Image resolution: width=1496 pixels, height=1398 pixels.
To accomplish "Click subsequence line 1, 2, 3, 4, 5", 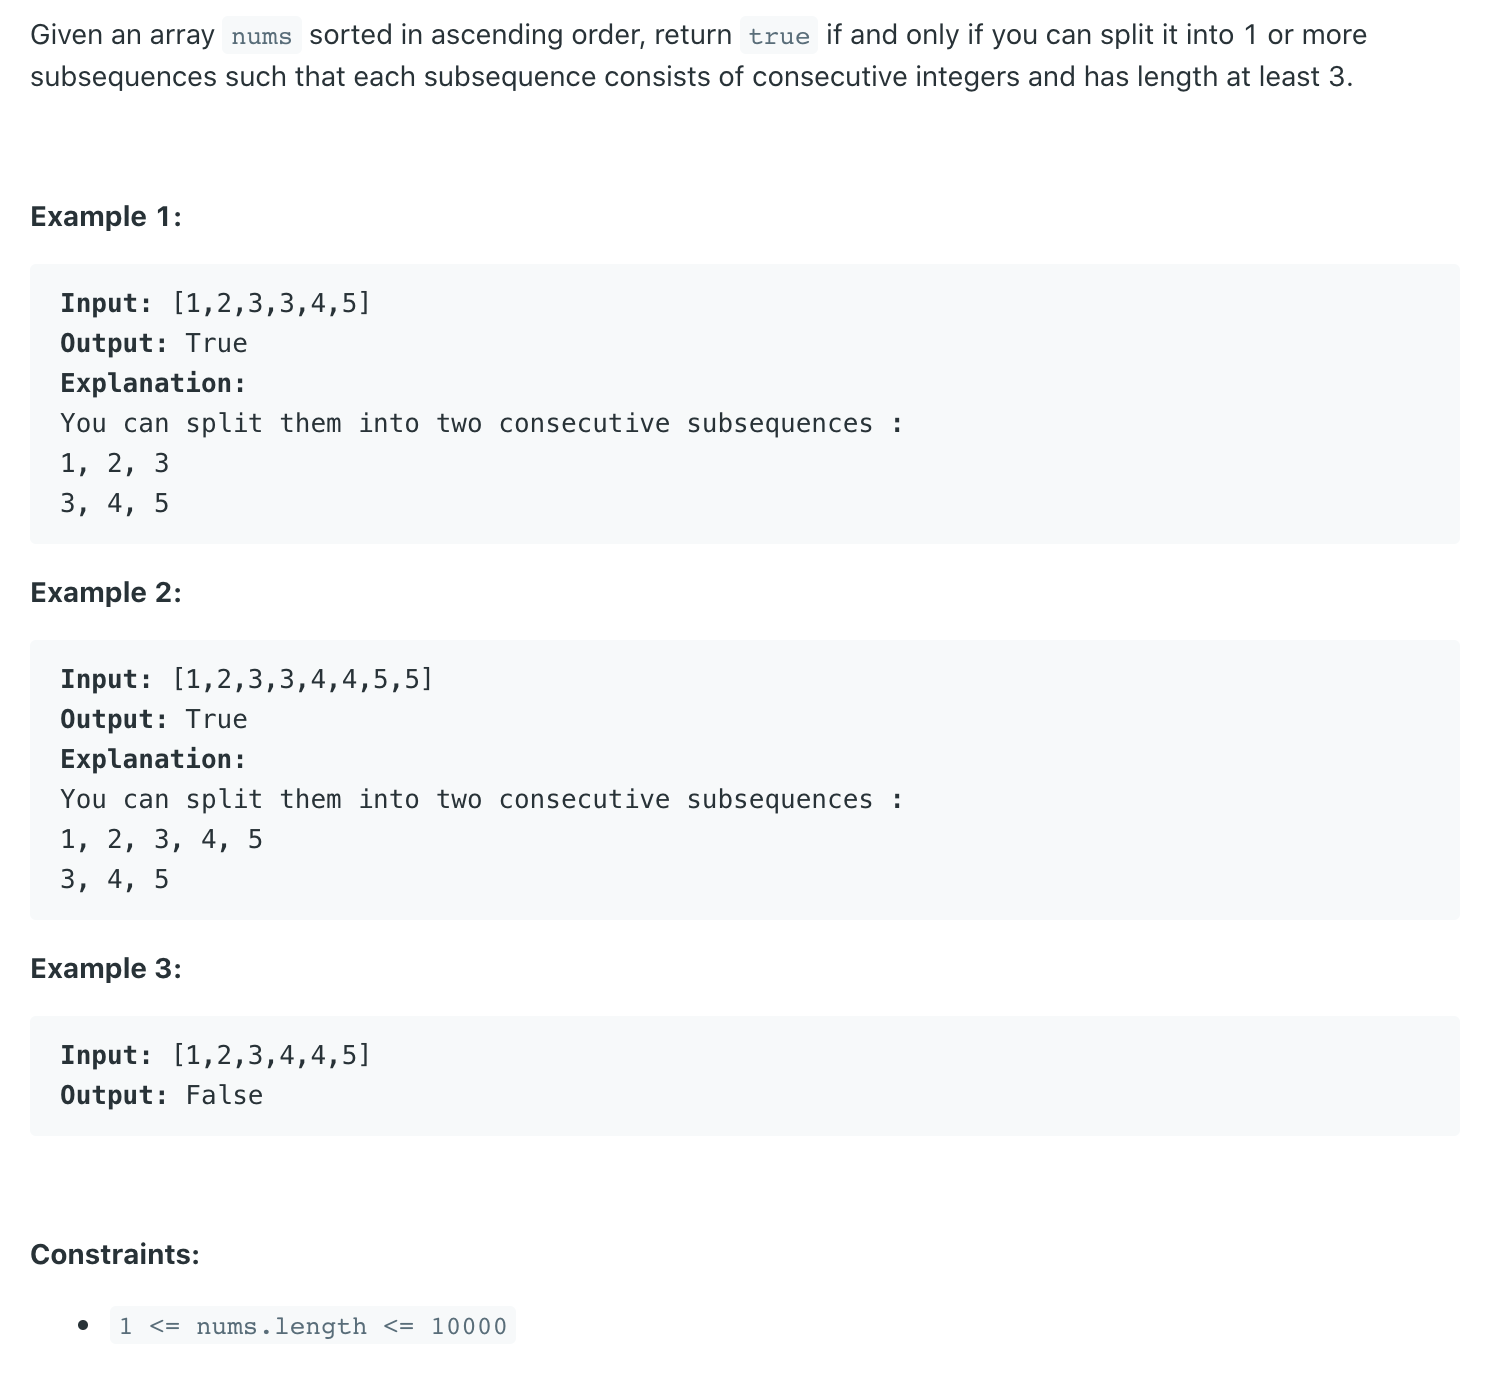I will (x=161, y=839).
